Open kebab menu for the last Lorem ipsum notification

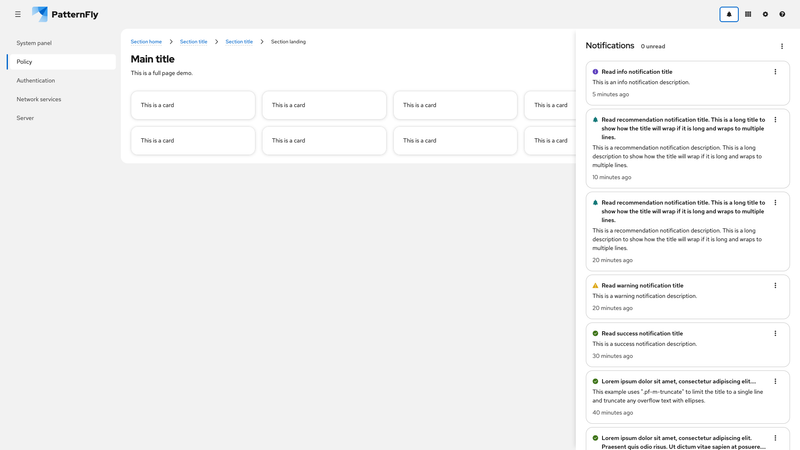tap(775, 438)
